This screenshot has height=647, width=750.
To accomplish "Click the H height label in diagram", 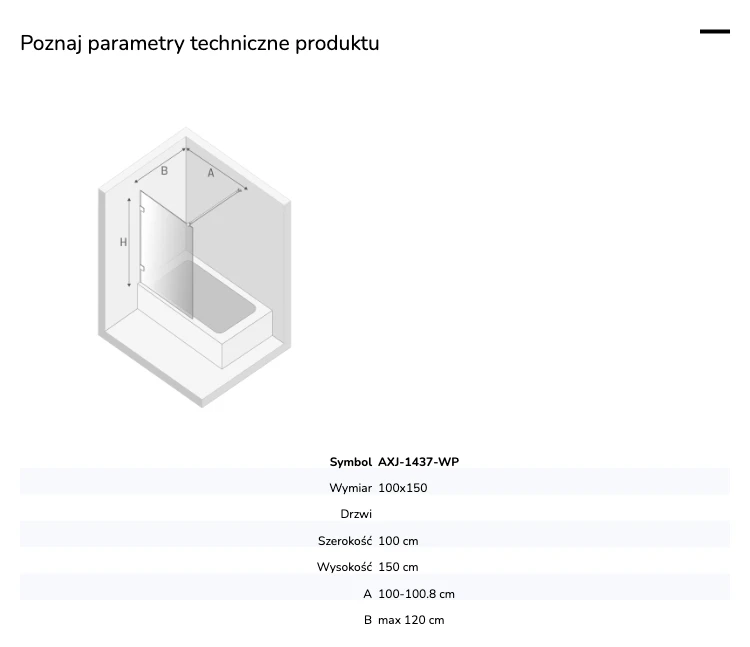I will [123, 242].
